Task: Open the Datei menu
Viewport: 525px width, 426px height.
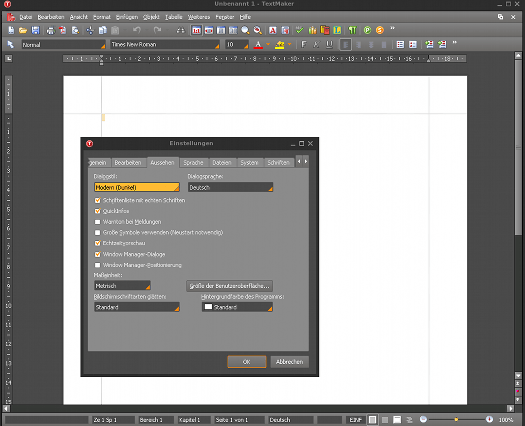Action: [x=26, y=17]
